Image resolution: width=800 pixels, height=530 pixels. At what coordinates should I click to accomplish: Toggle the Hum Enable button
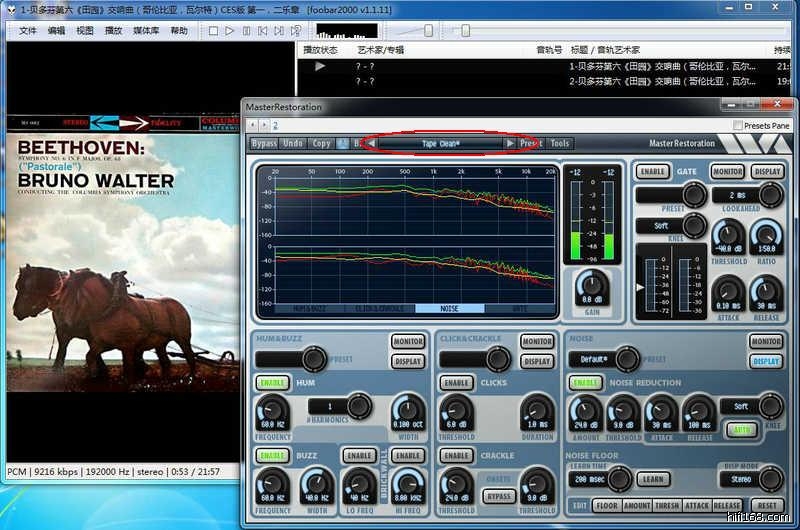tap(272, 382)
